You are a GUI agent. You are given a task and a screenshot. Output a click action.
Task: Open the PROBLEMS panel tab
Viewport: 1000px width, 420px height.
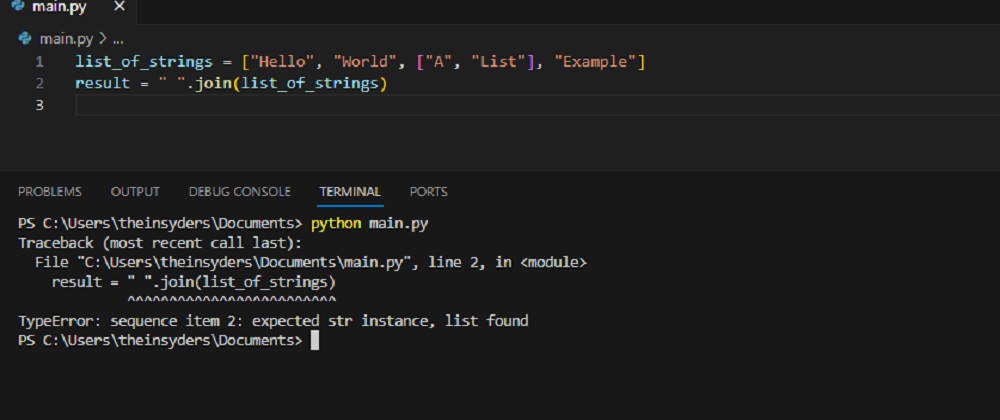point(50,192)
